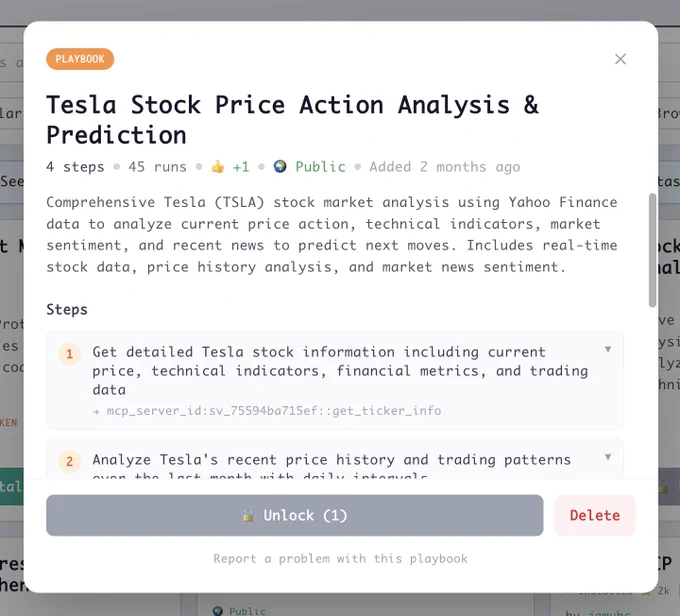The width and height of the screenshot is (680, 616).
Task: Click background globe icon beneath the dialog
Action: click(218, 611)
